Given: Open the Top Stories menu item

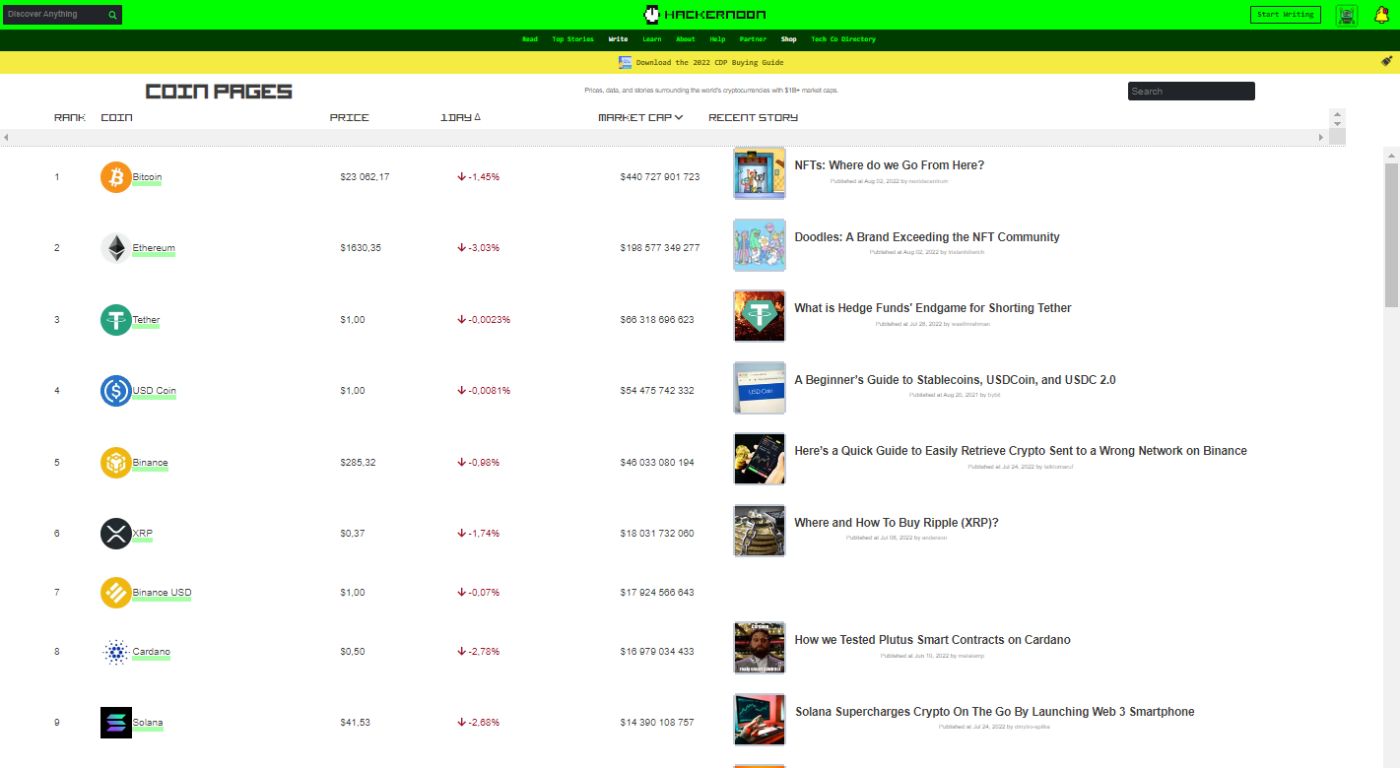Looking at the screenshot, I should (x=573, y=40).
